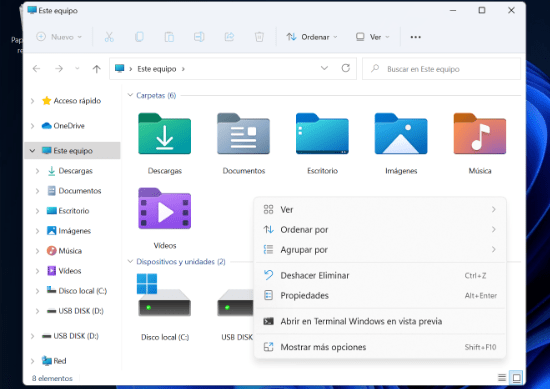Select Acceso rápido in navigation pane
The height and width of the screenshot is (389, 550).
point(77,101)
